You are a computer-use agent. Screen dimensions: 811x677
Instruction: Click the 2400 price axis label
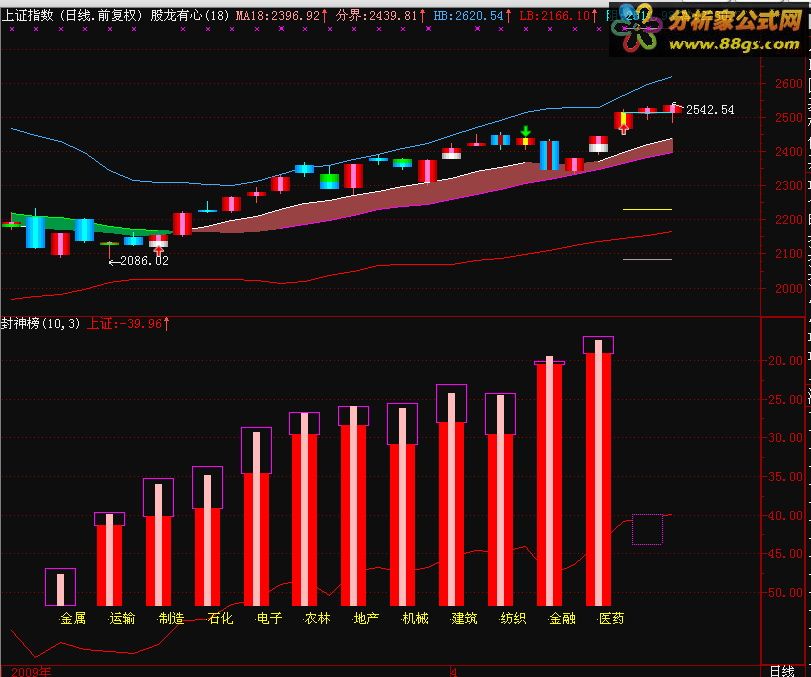click(x=789, y=152)
